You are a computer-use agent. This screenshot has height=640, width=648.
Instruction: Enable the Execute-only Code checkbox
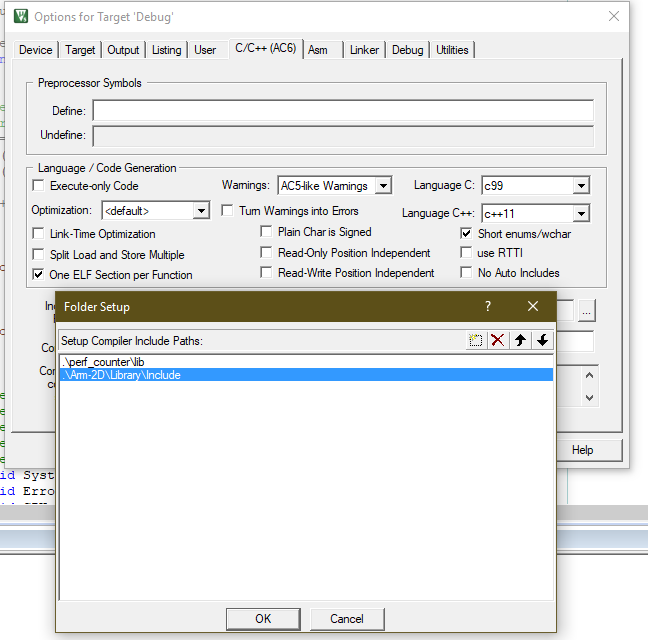pos(39,186)
